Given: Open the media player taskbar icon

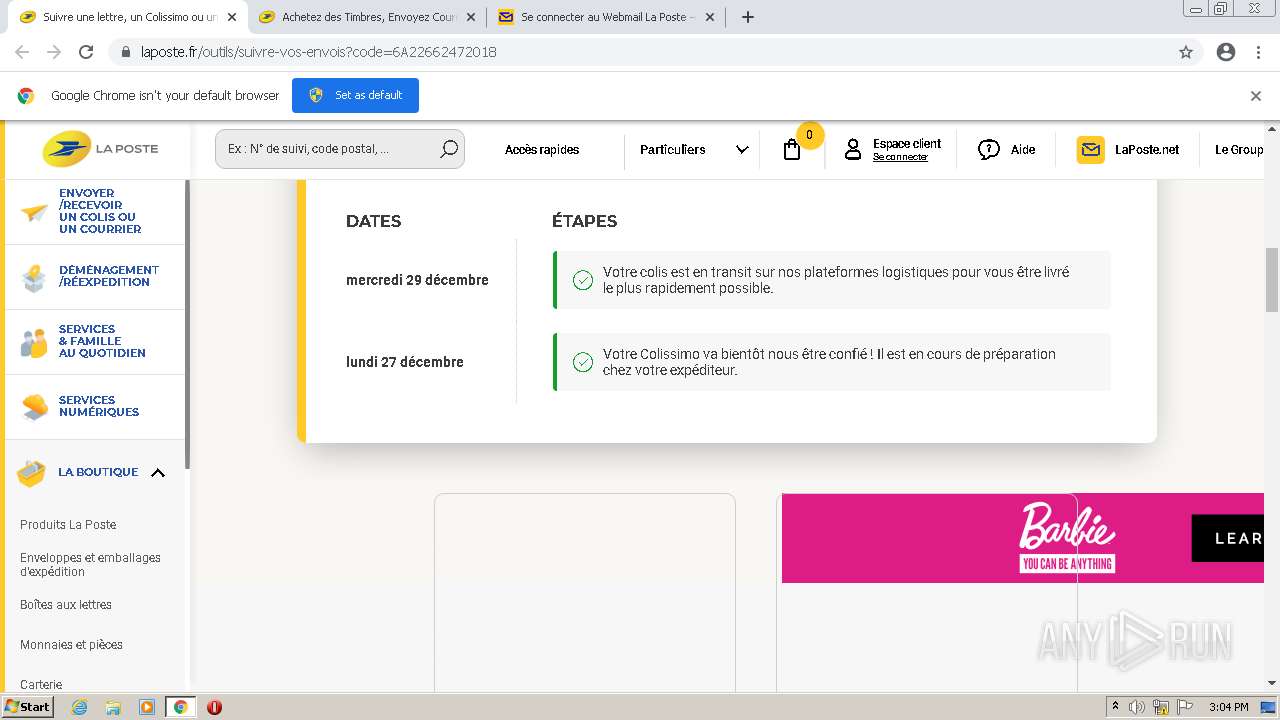Looking at the screenshot, I should [x=147, y=707].
